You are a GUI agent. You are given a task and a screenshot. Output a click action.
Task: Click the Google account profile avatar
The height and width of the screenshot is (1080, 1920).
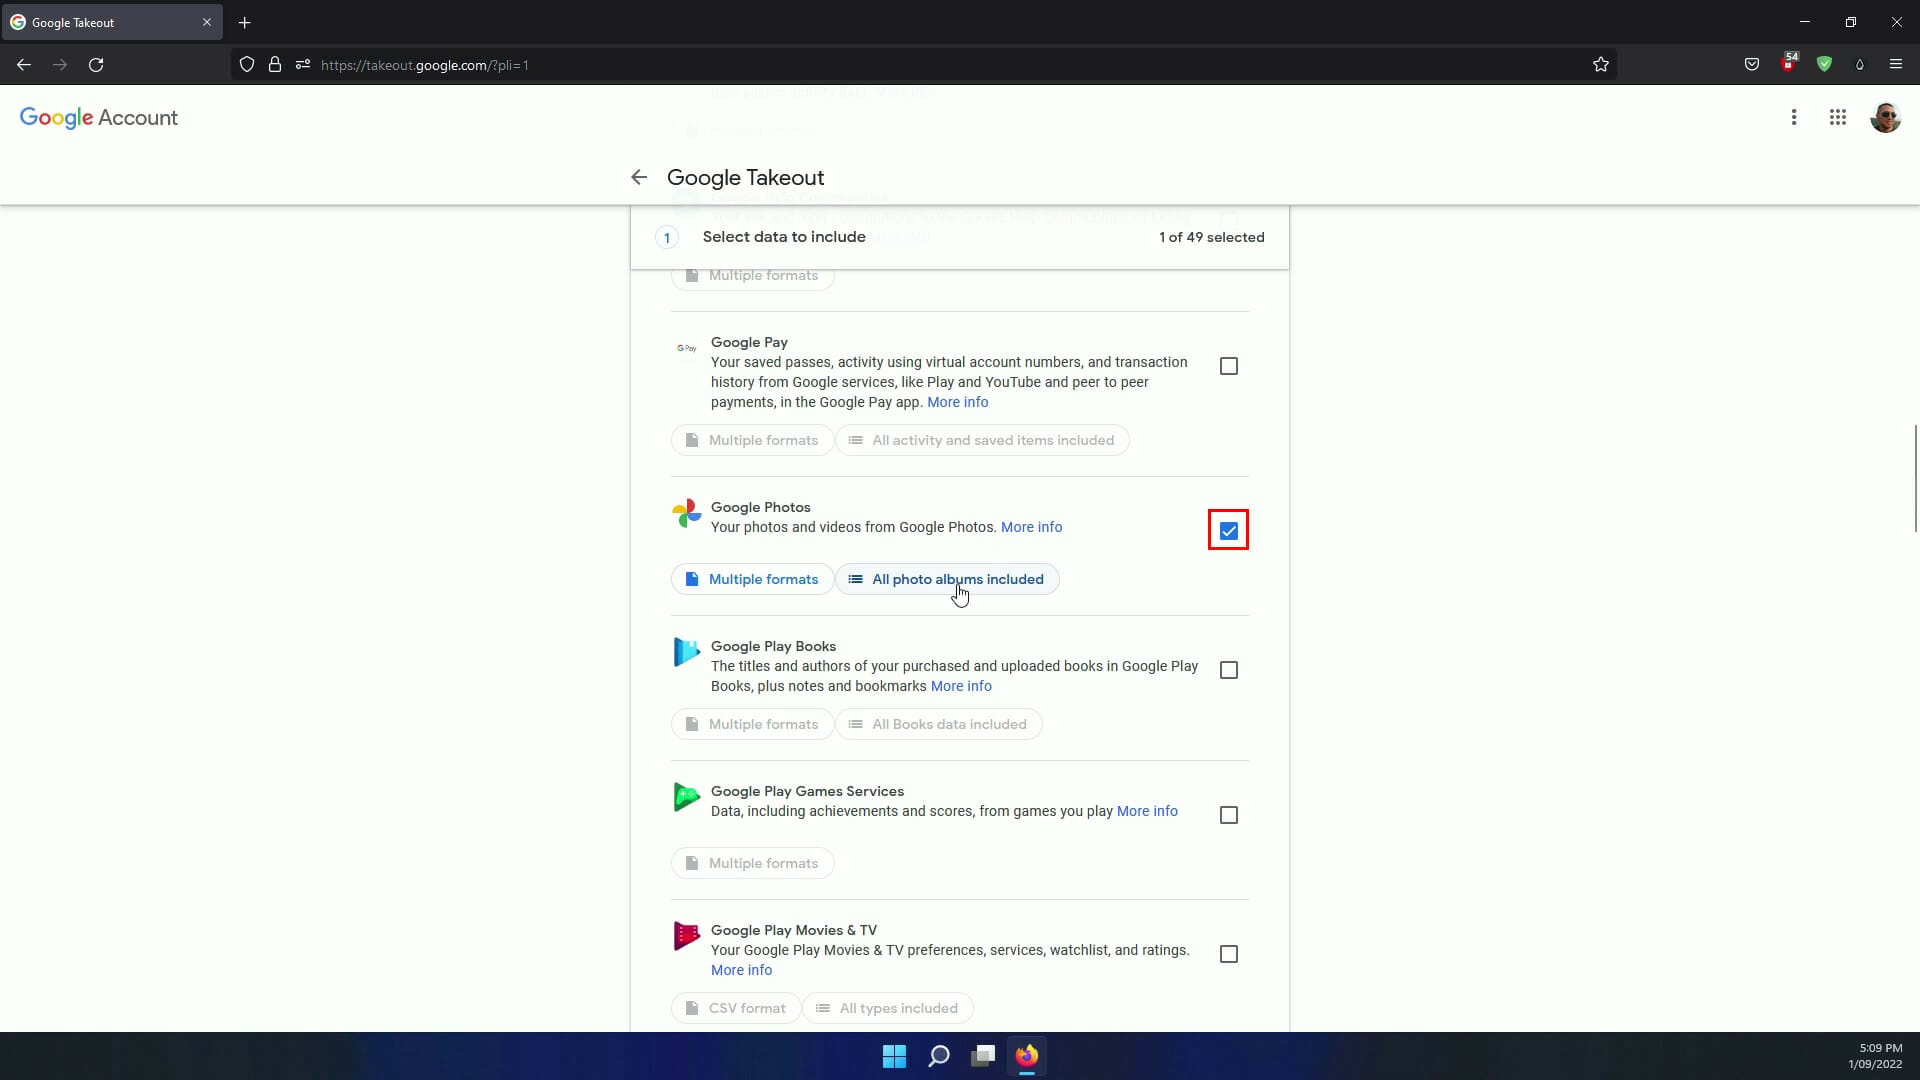pos(1886,117)
